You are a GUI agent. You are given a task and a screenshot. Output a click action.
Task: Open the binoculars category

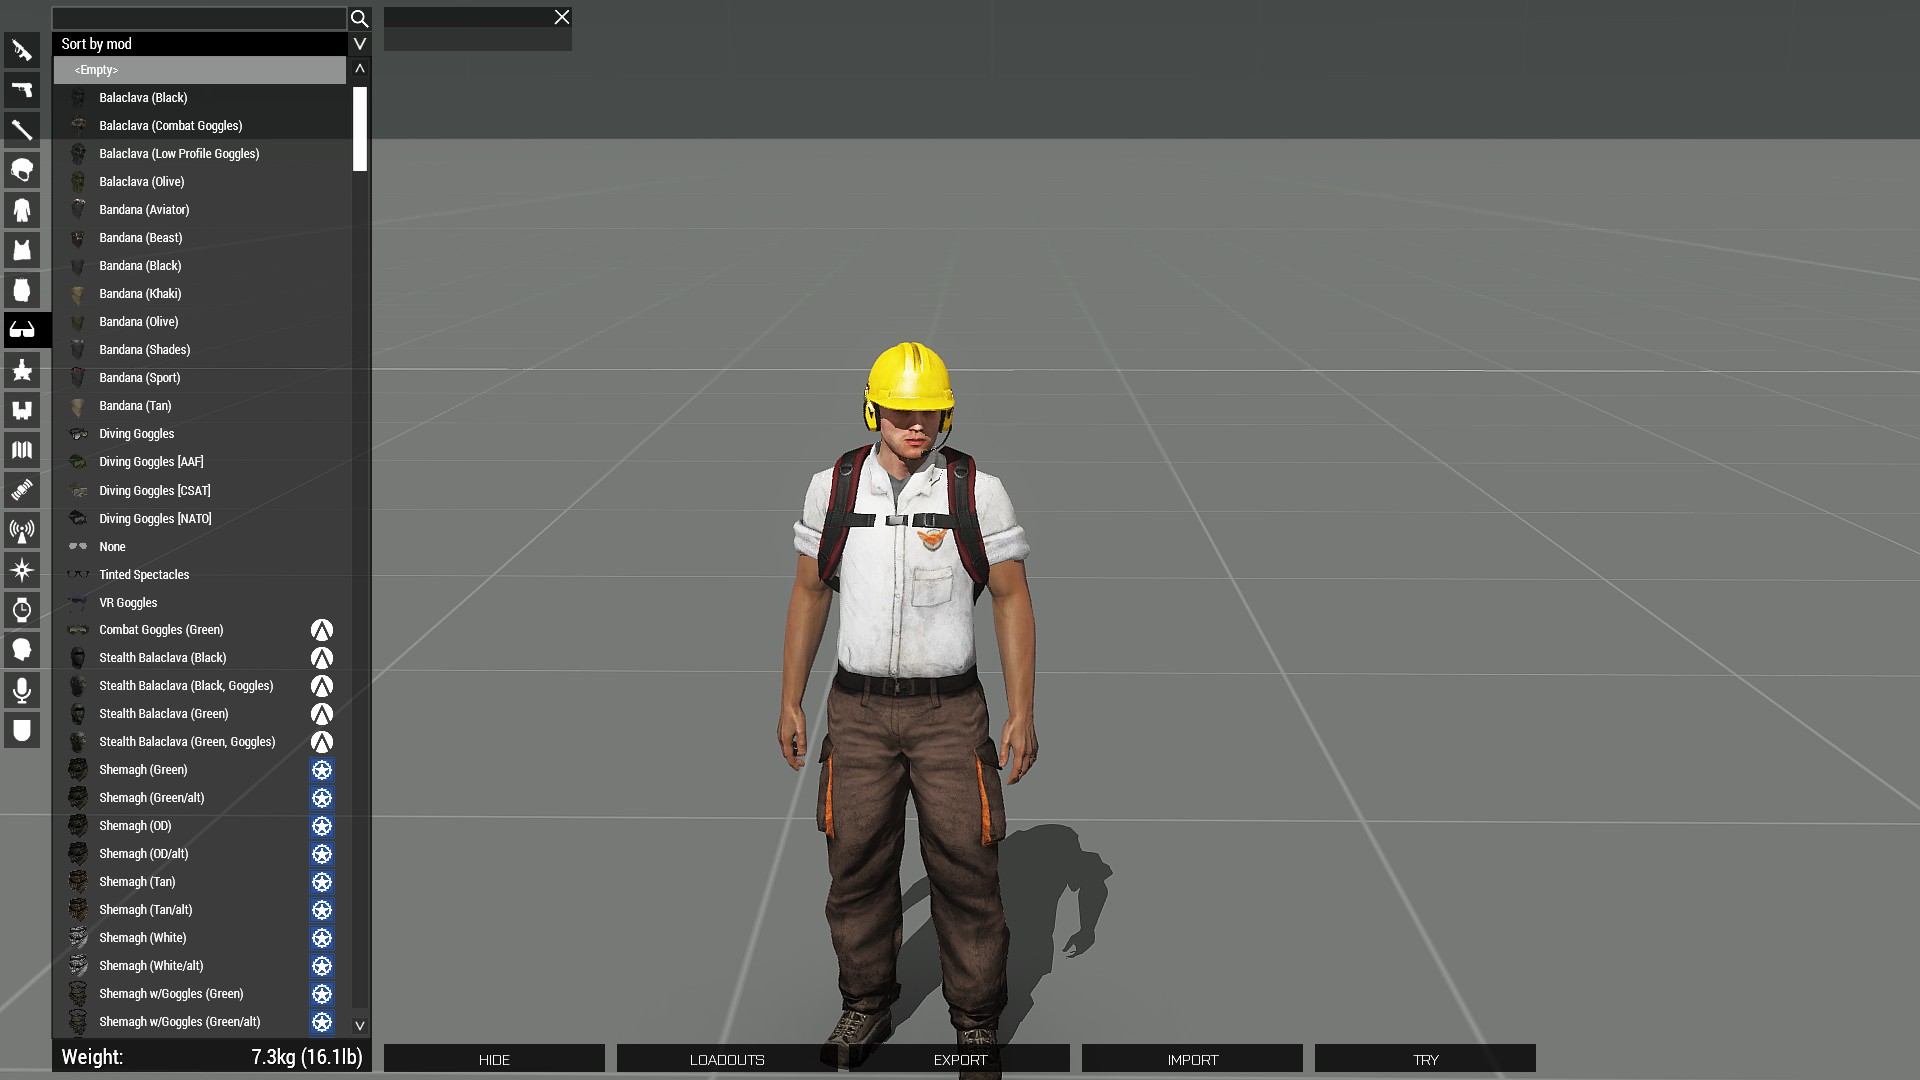[x=22, y=410]
